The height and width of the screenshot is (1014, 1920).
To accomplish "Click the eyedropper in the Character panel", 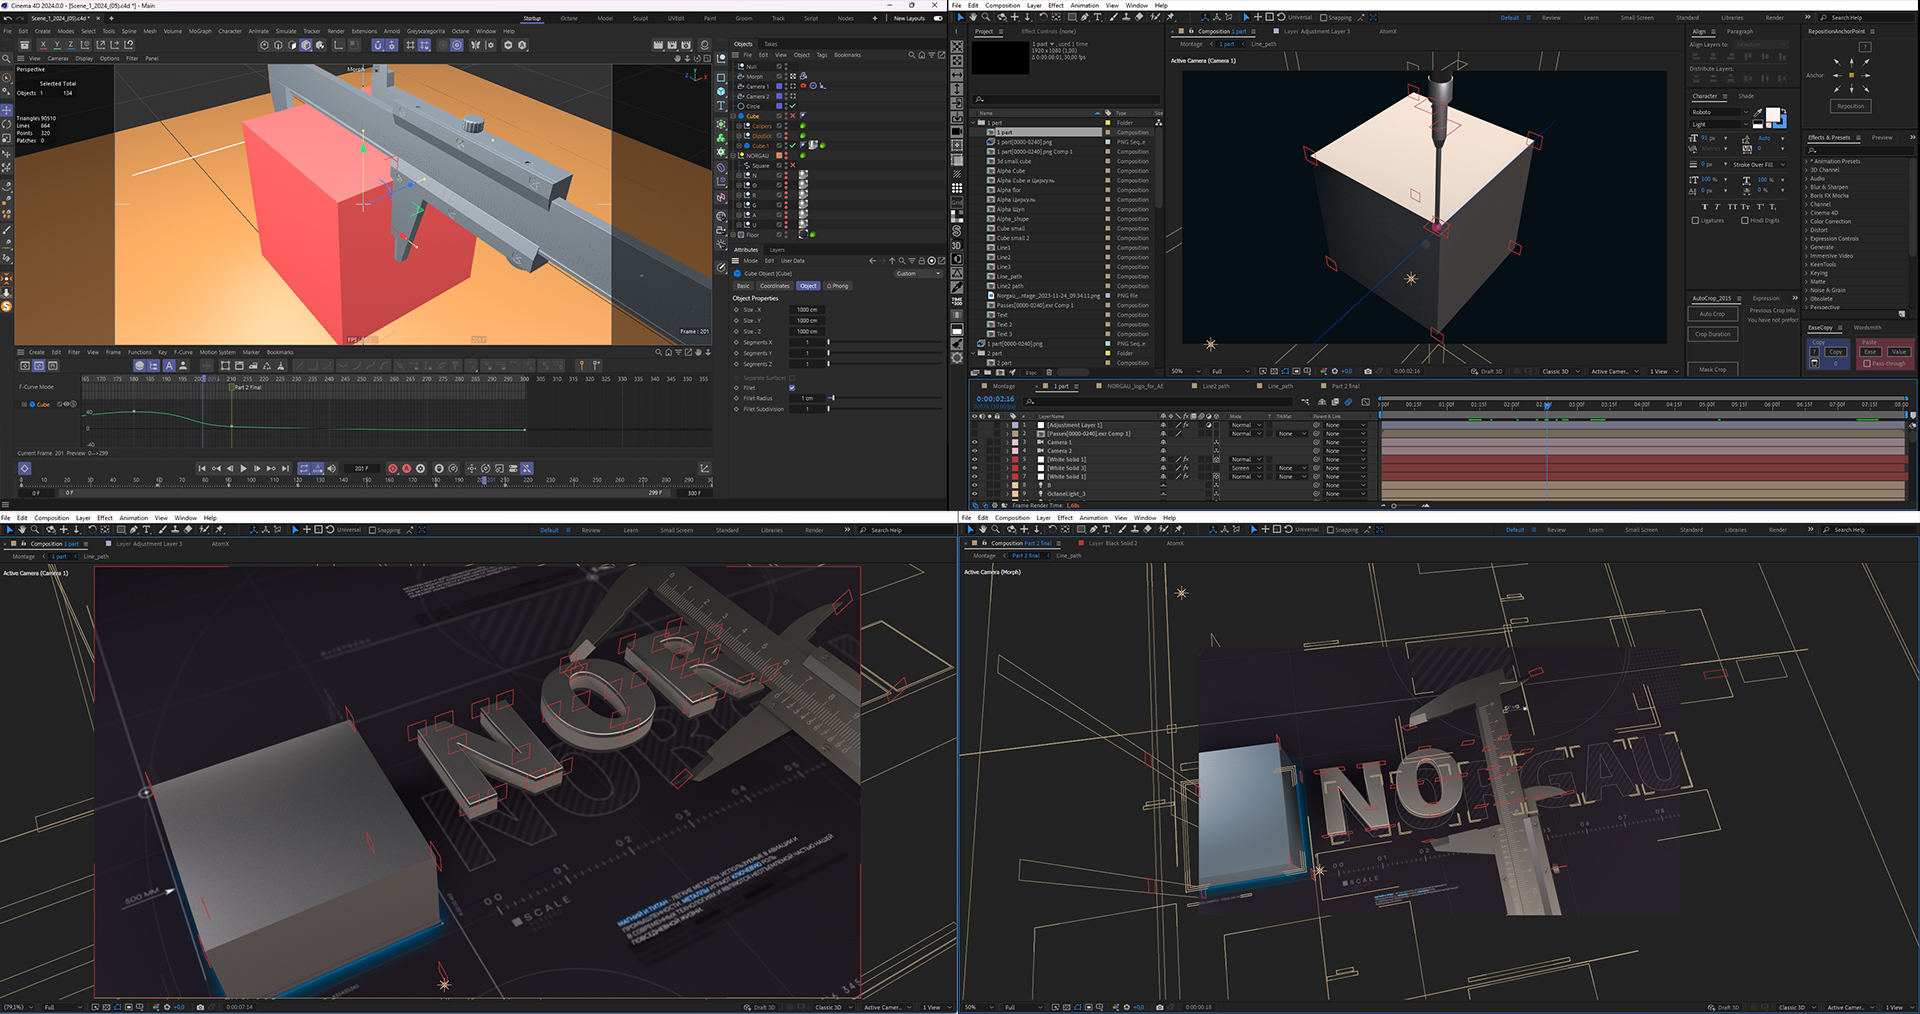I will (x=1758, y=113).
